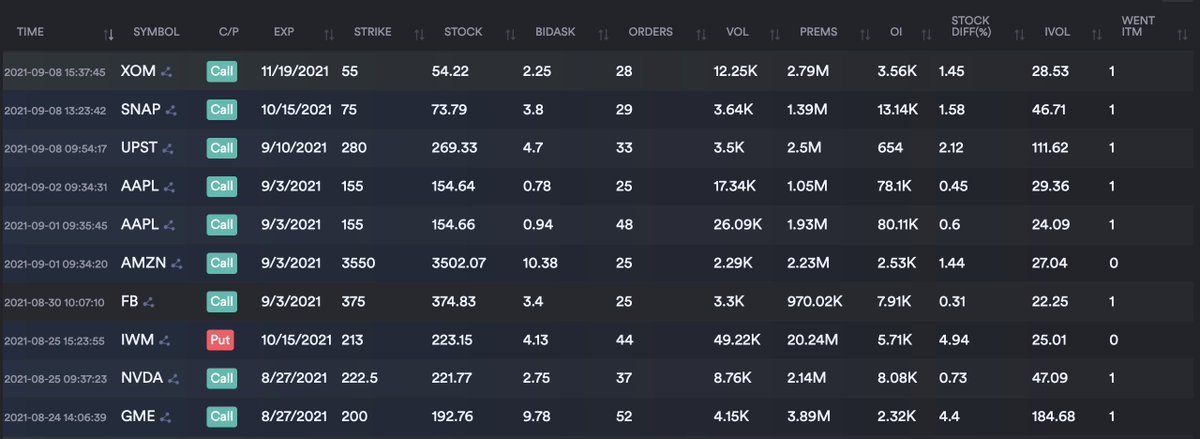Sort table by the TIME column arrows
This screenshot has width=1200, height=439.
click(x=109, y=35)
